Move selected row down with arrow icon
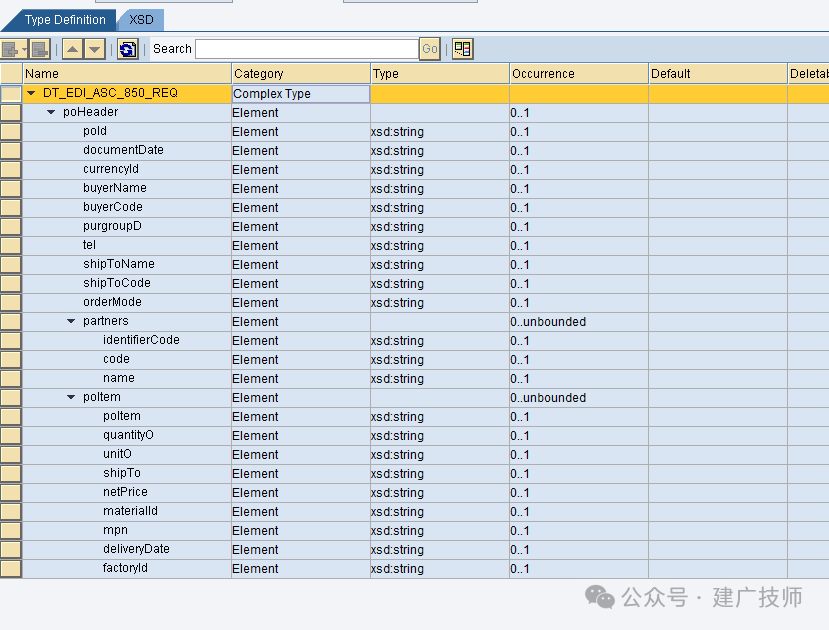The width and height of the screenshot is (829, 630). (95, 49)
